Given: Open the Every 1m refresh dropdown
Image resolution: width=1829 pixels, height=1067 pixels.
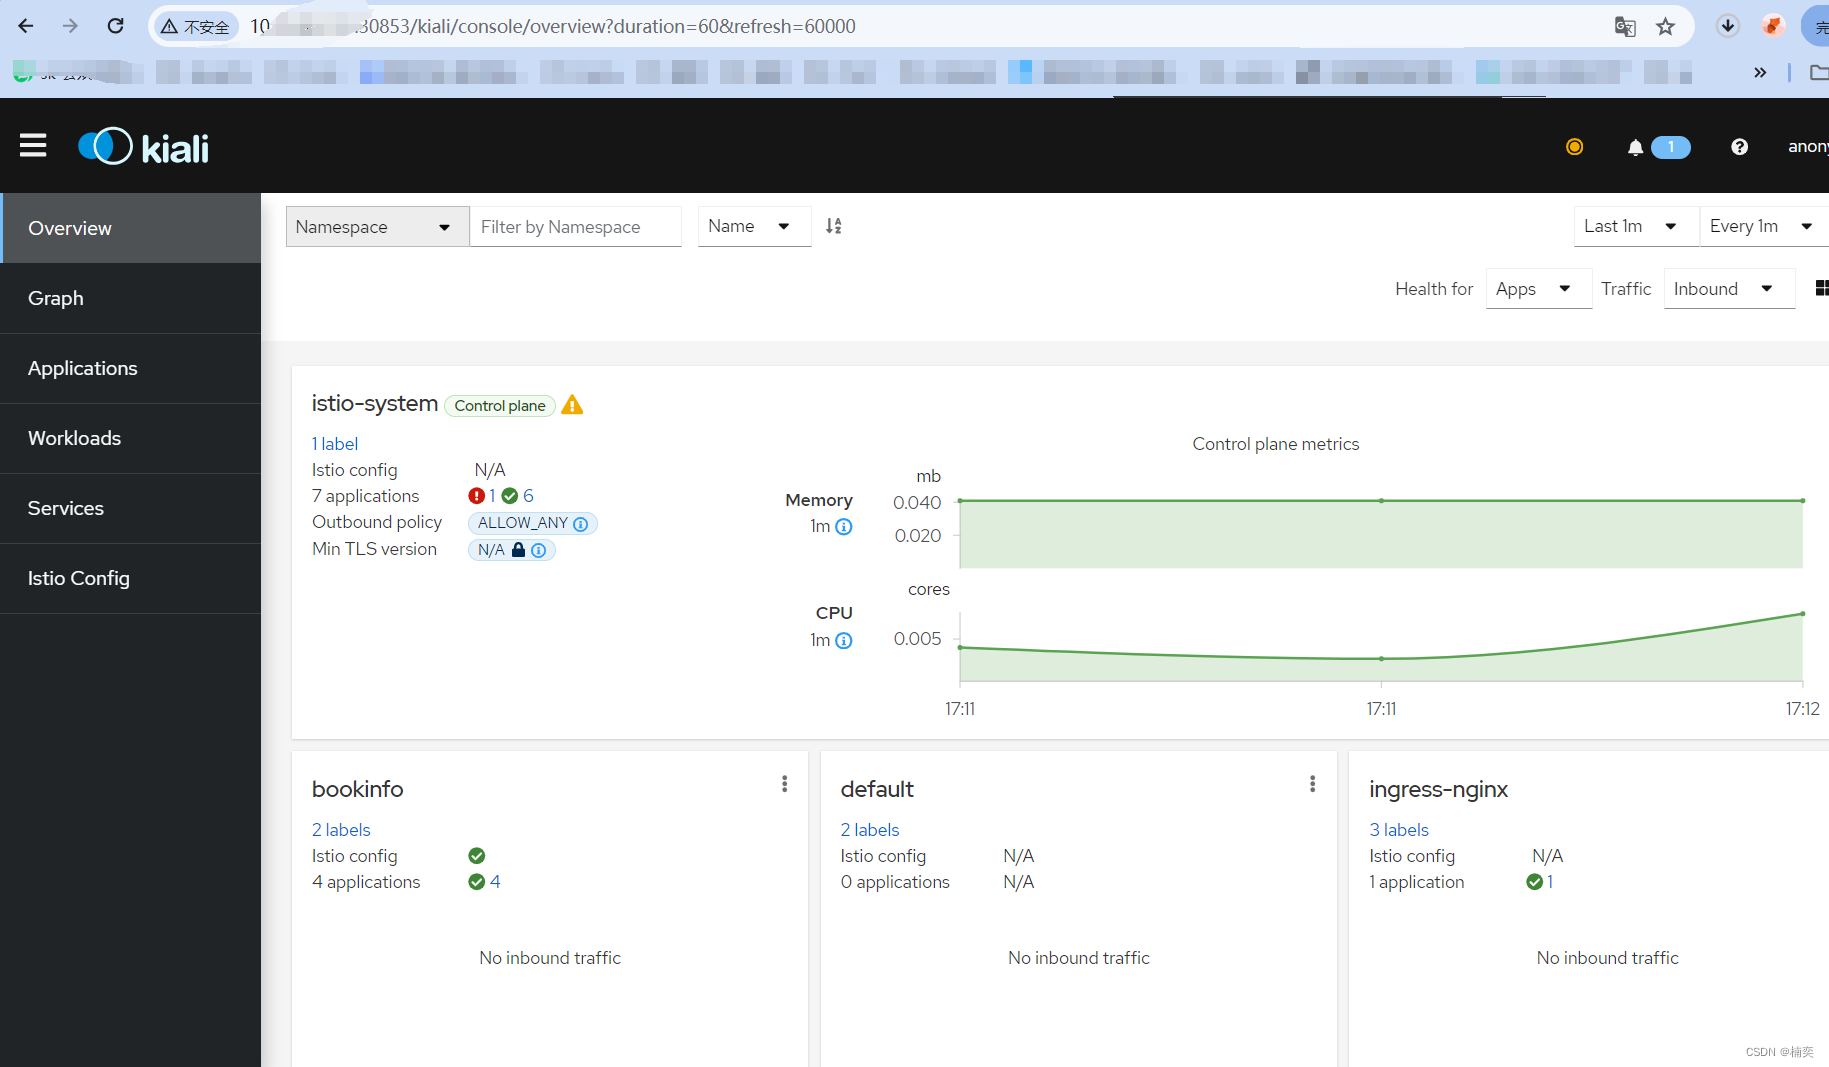Looking at the screenshot, I should coord(1764,226).
